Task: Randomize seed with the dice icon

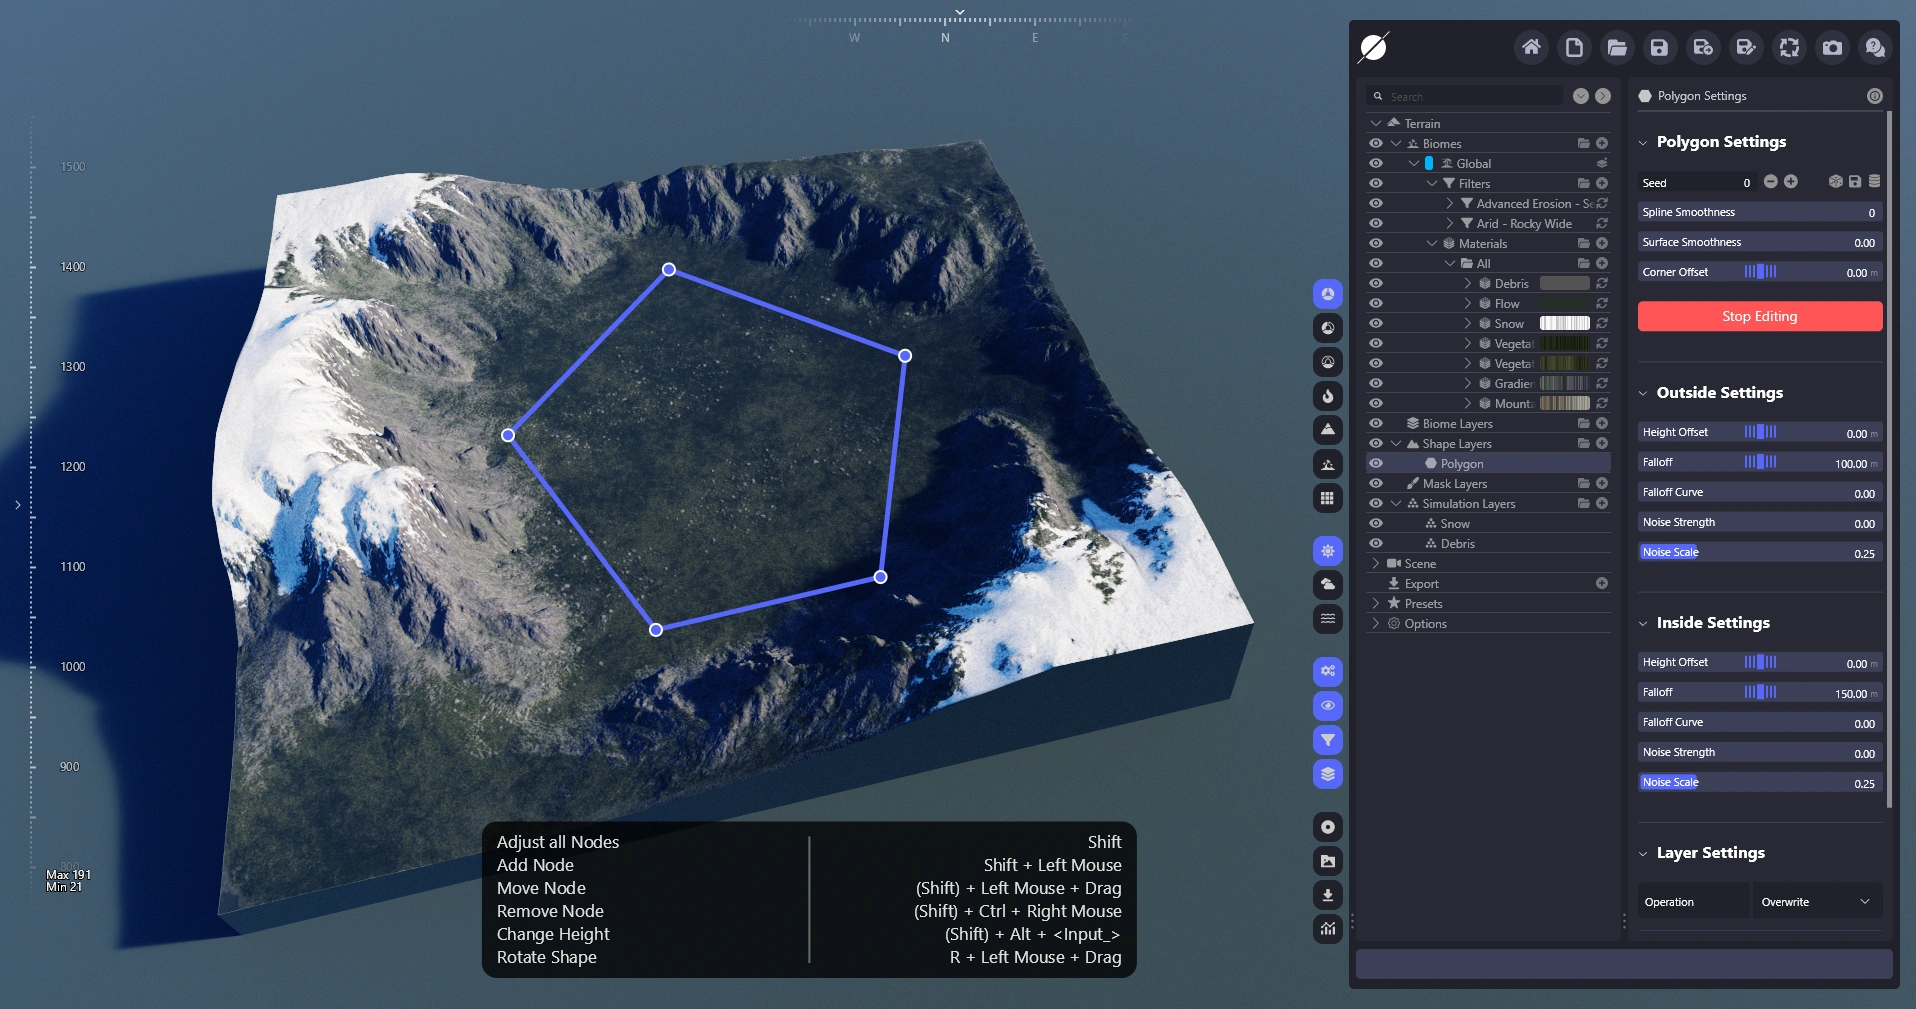Action: click(1835, 182)
